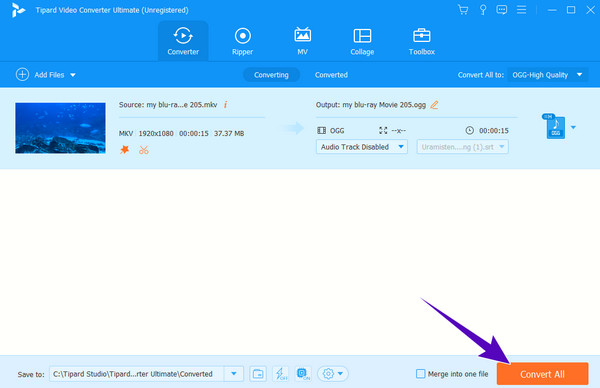The width and height of the screenshot is (600, 388).
Task: Open the feedback chat icon
Action: (x=502, y=10)
